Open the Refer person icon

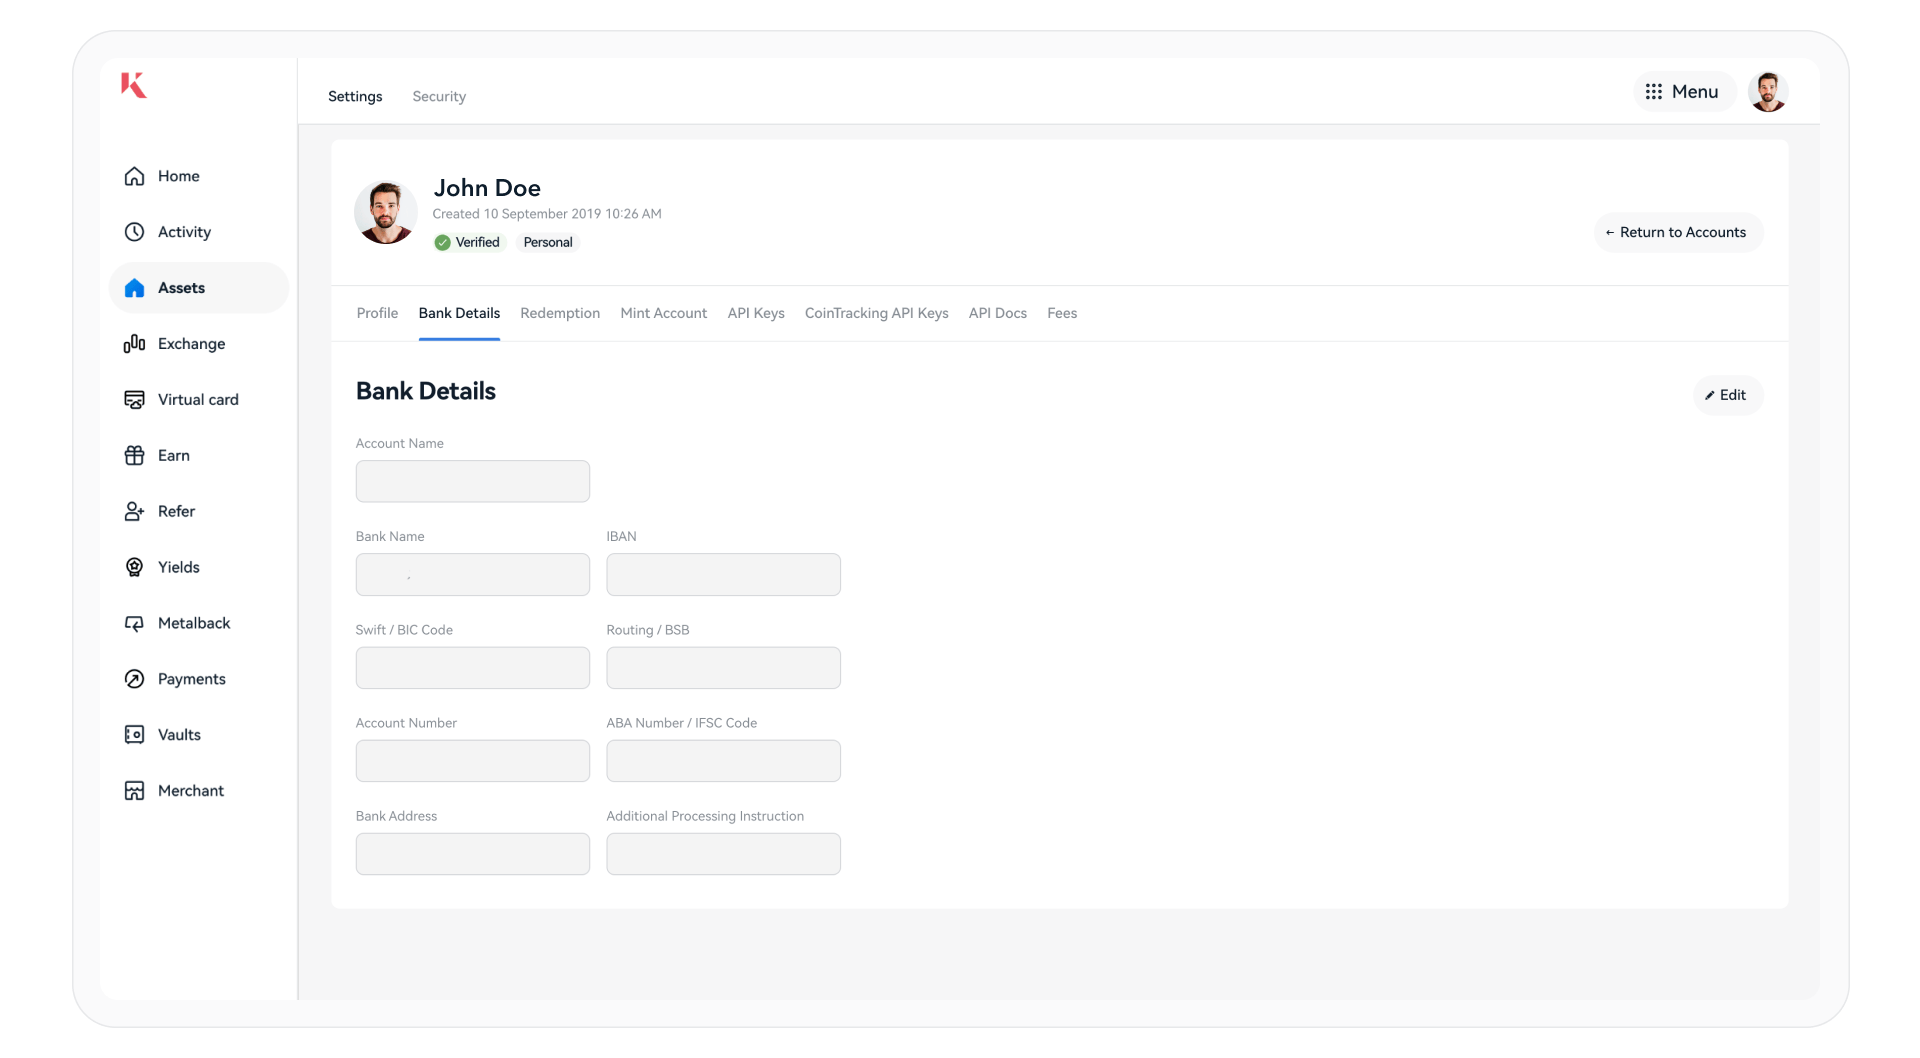click(134, 512)
